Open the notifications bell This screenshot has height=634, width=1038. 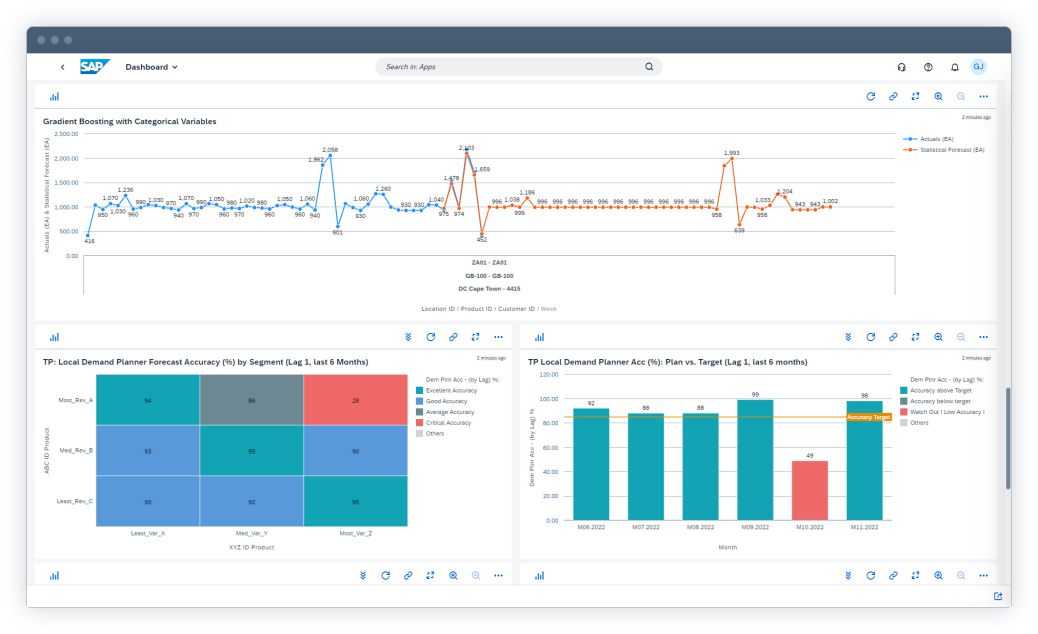[x=954, y=67]
